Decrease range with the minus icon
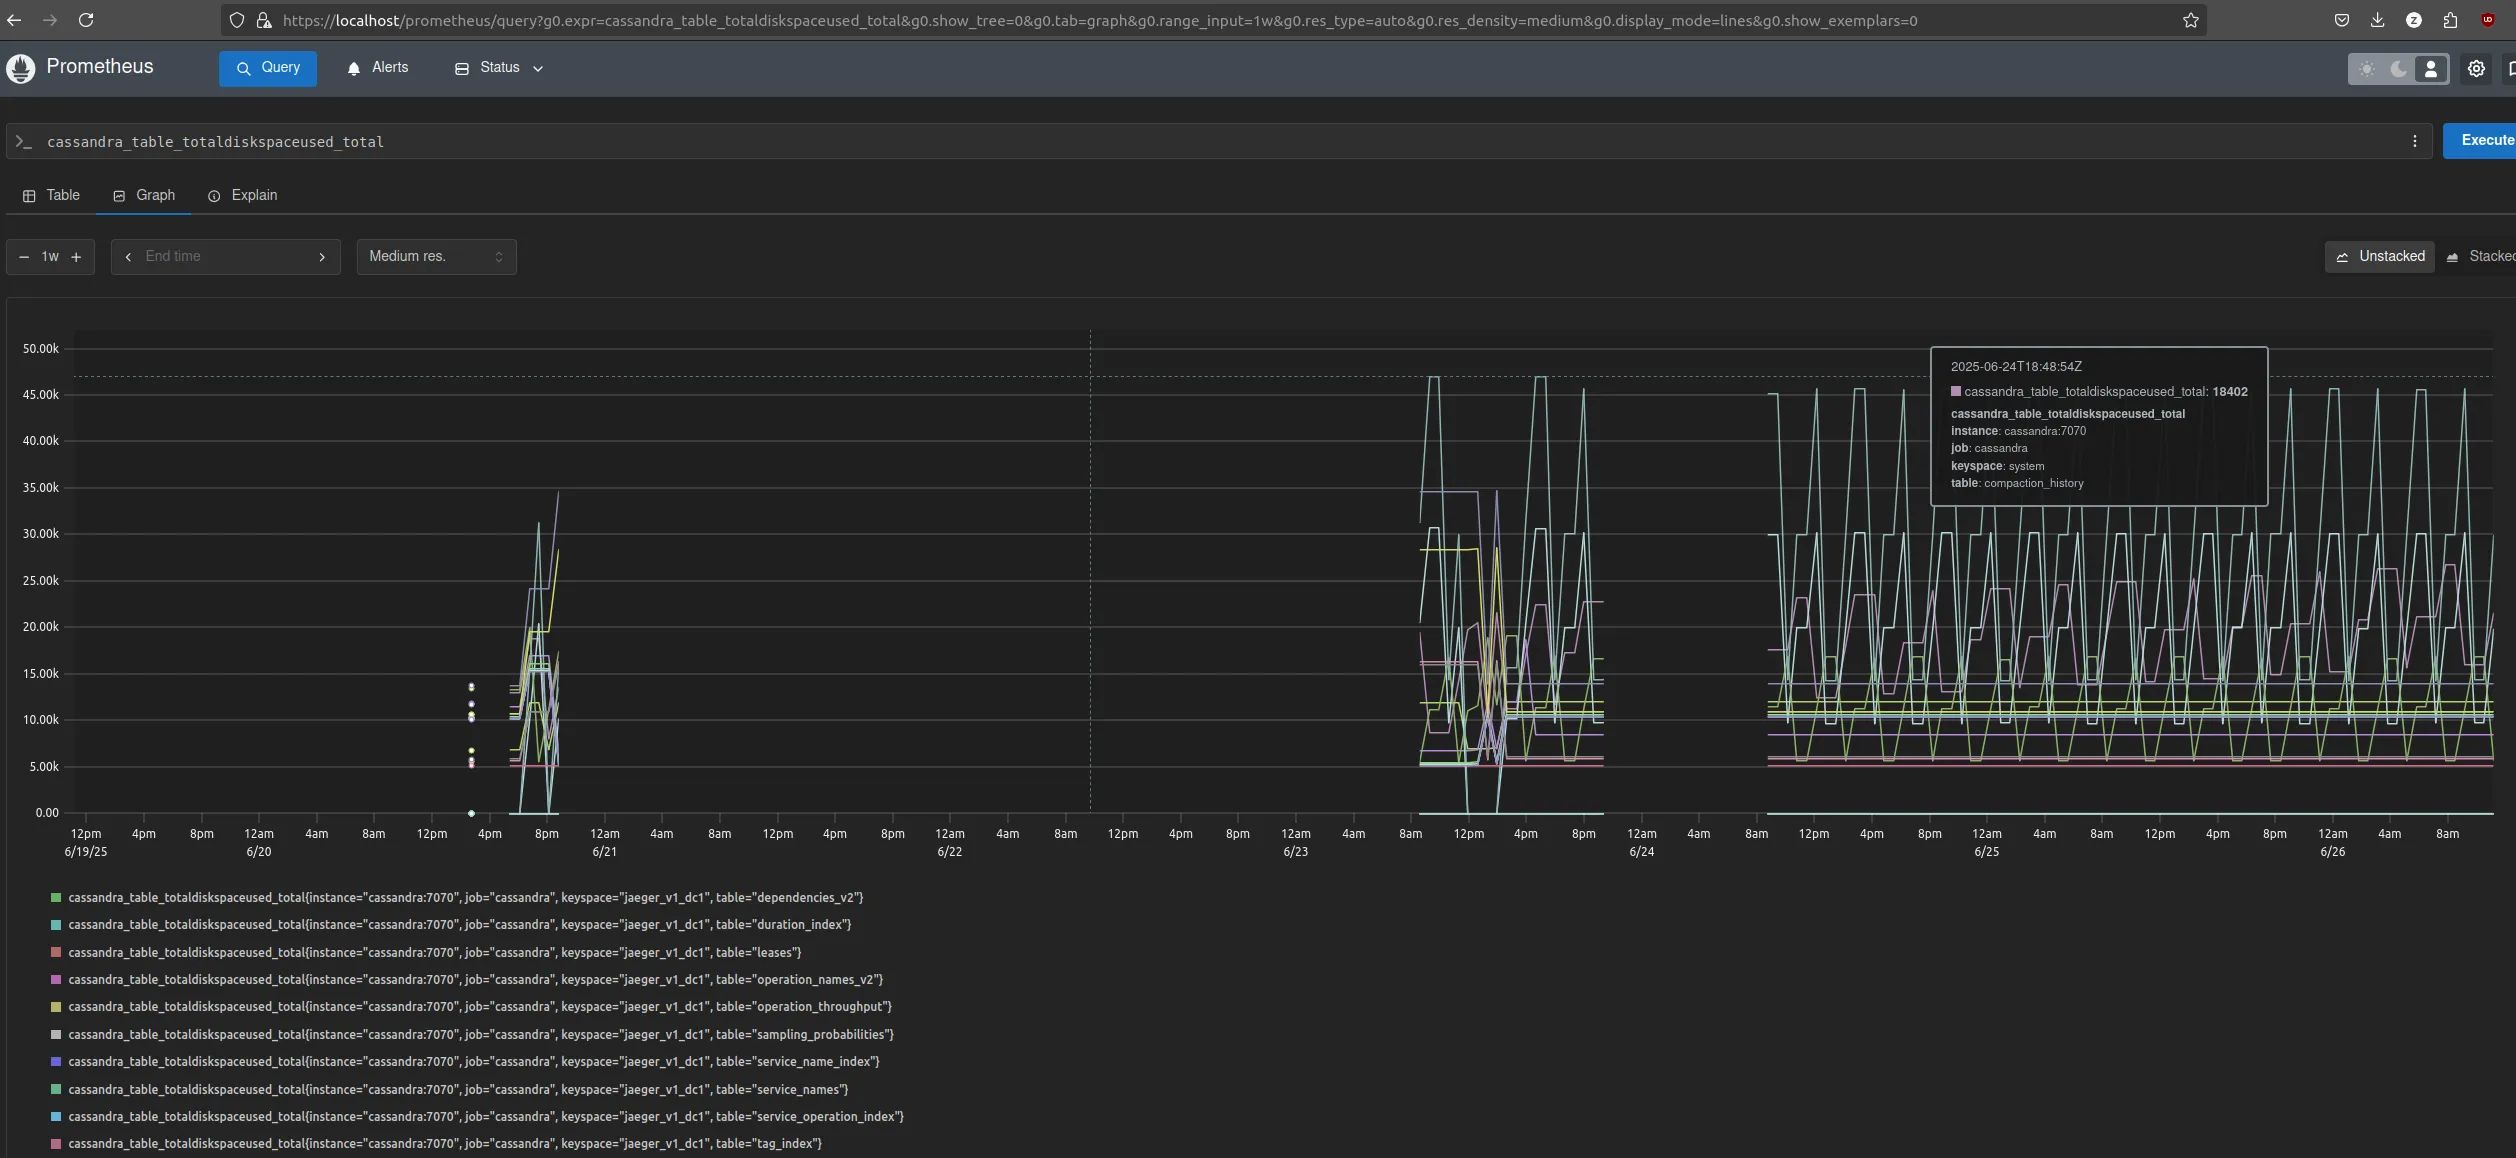 [x=24, y=257]
